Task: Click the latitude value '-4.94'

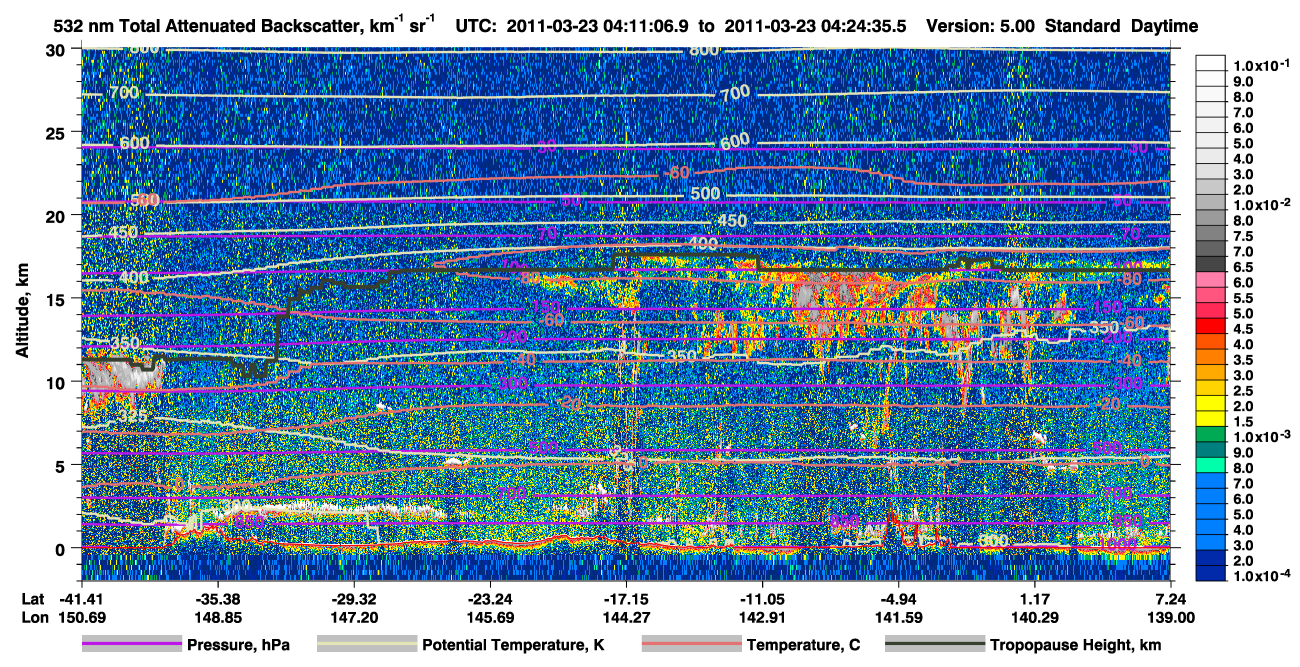Action: click(898, 599)
